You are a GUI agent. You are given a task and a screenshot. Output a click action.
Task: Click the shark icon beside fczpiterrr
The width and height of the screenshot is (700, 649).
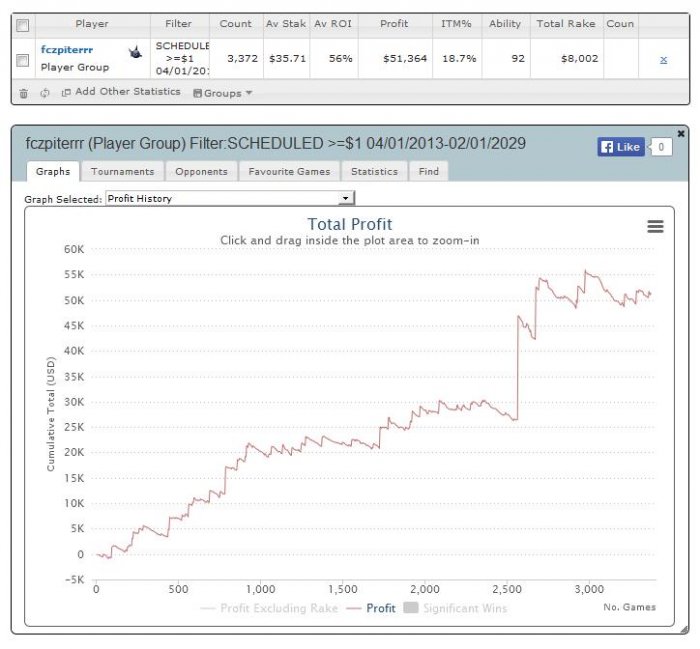pos(135,52)
